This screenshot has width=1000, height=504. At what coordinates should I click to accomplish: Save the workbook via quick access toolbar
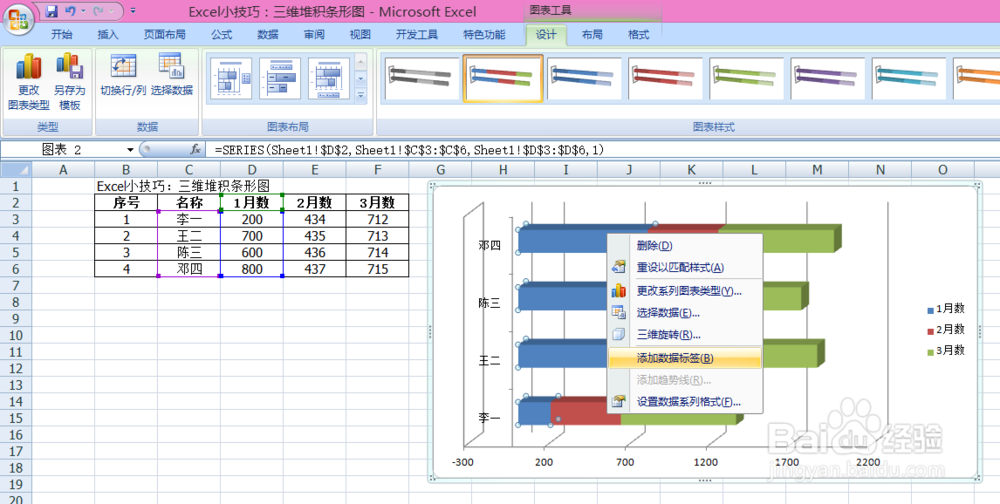52,11
